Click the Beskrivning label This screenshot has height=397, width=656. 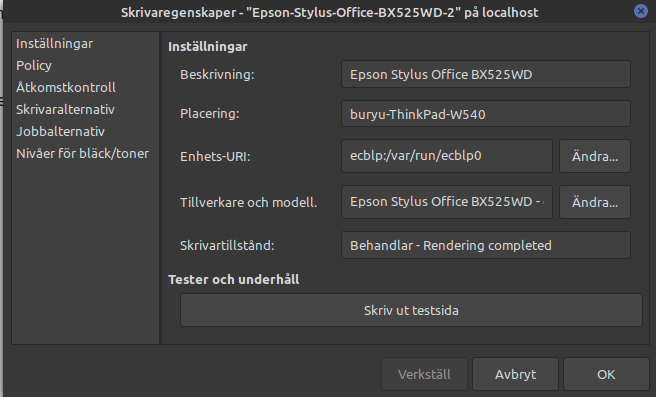(217, 74)
